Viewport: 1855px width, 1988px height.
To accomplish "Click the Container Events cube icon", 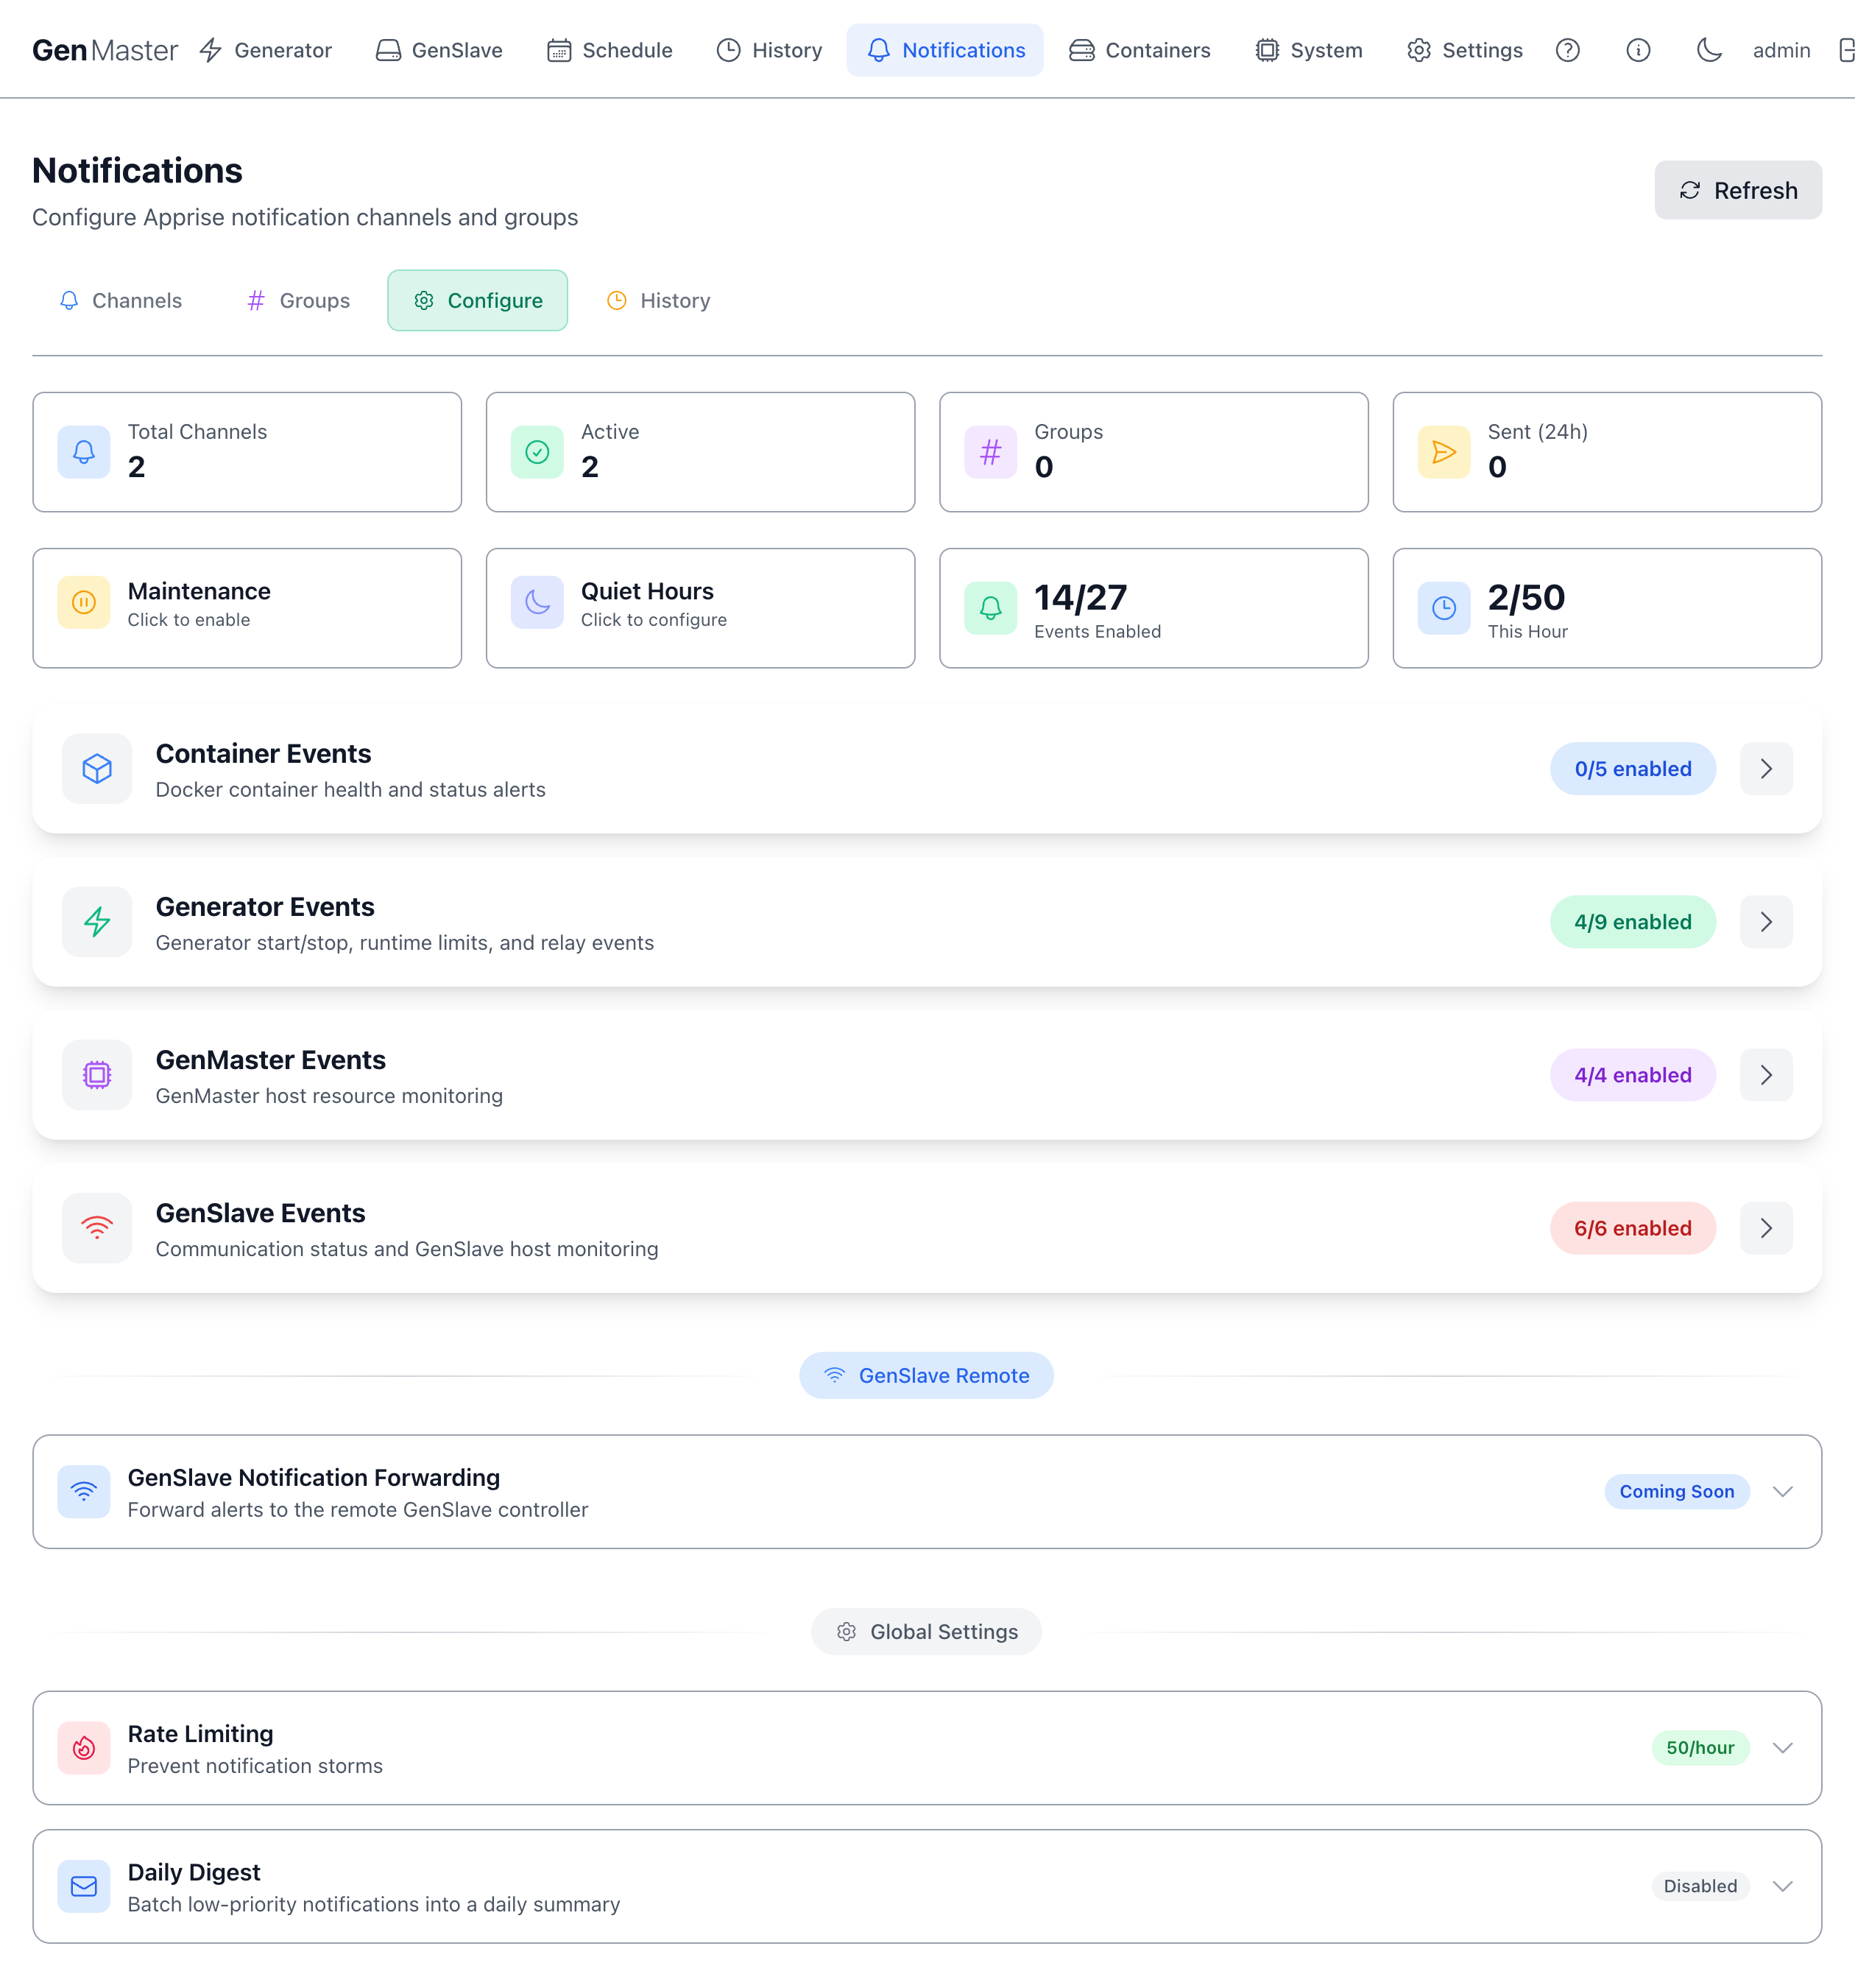I will pos(97,769).
